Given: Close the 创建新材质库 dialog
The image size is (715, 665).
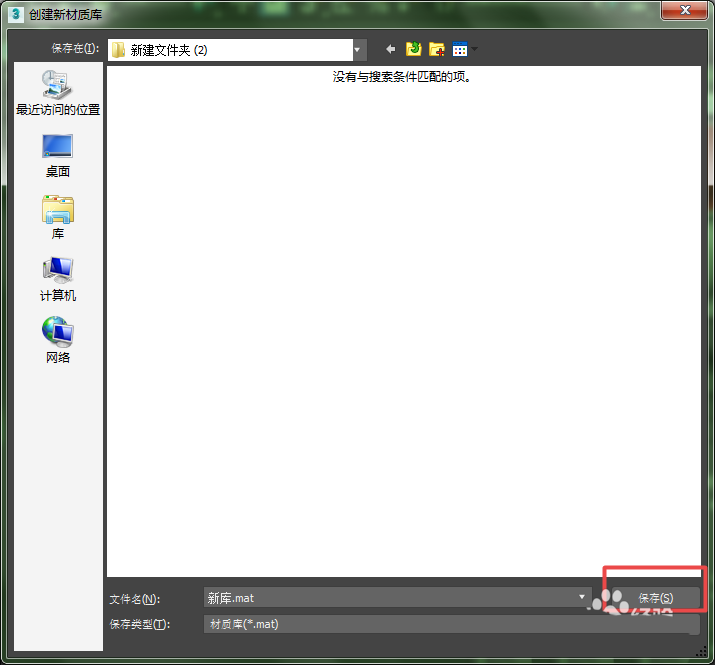Looking at the screenshot, I should coord(684,10).
